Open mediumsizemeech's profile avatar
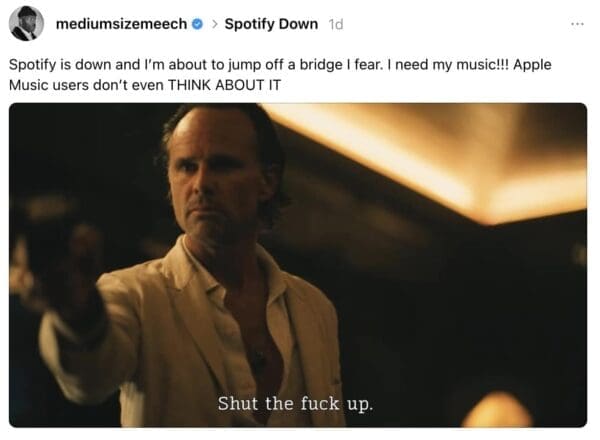Viewport: 600px width, 440px height. click(26, 23)
